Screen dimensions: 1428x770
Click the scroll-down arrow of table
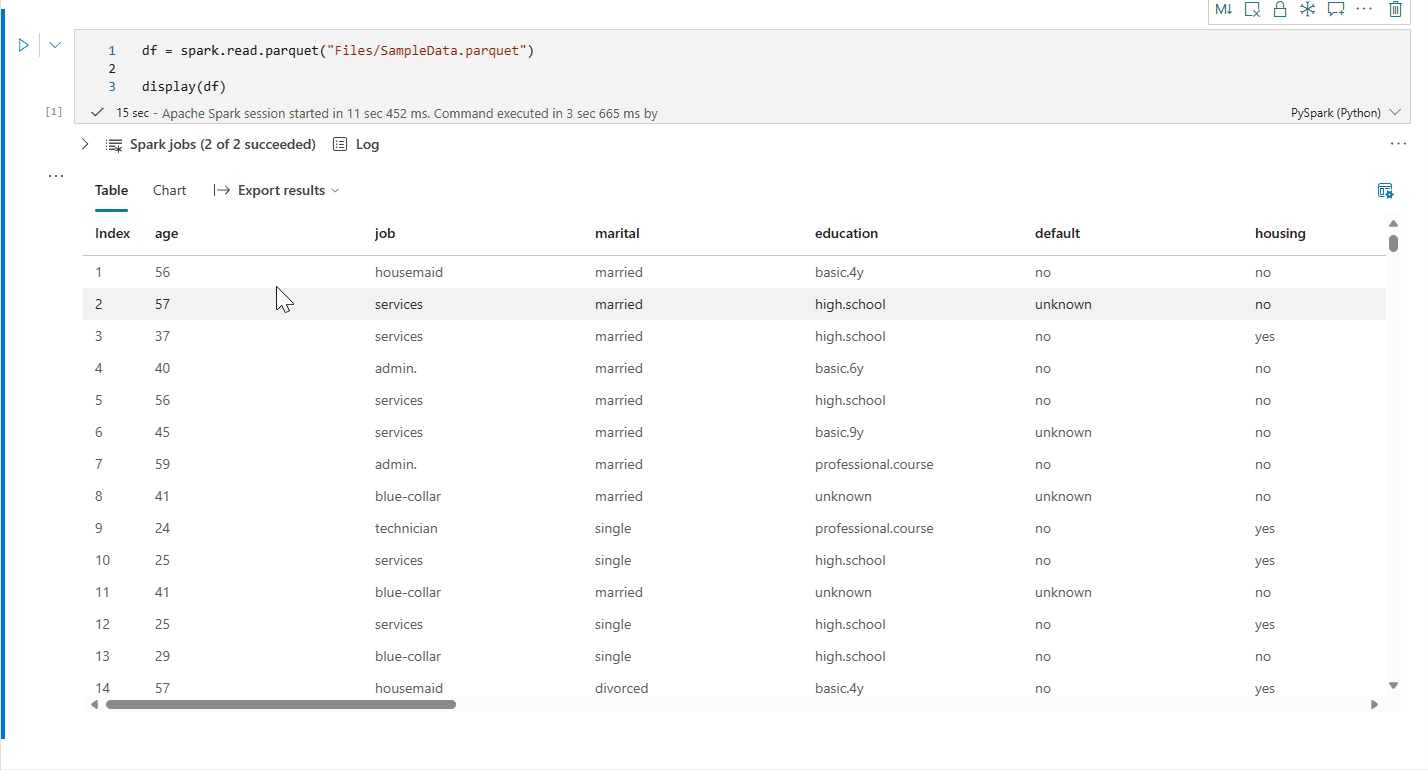(x=1394, y=685)
